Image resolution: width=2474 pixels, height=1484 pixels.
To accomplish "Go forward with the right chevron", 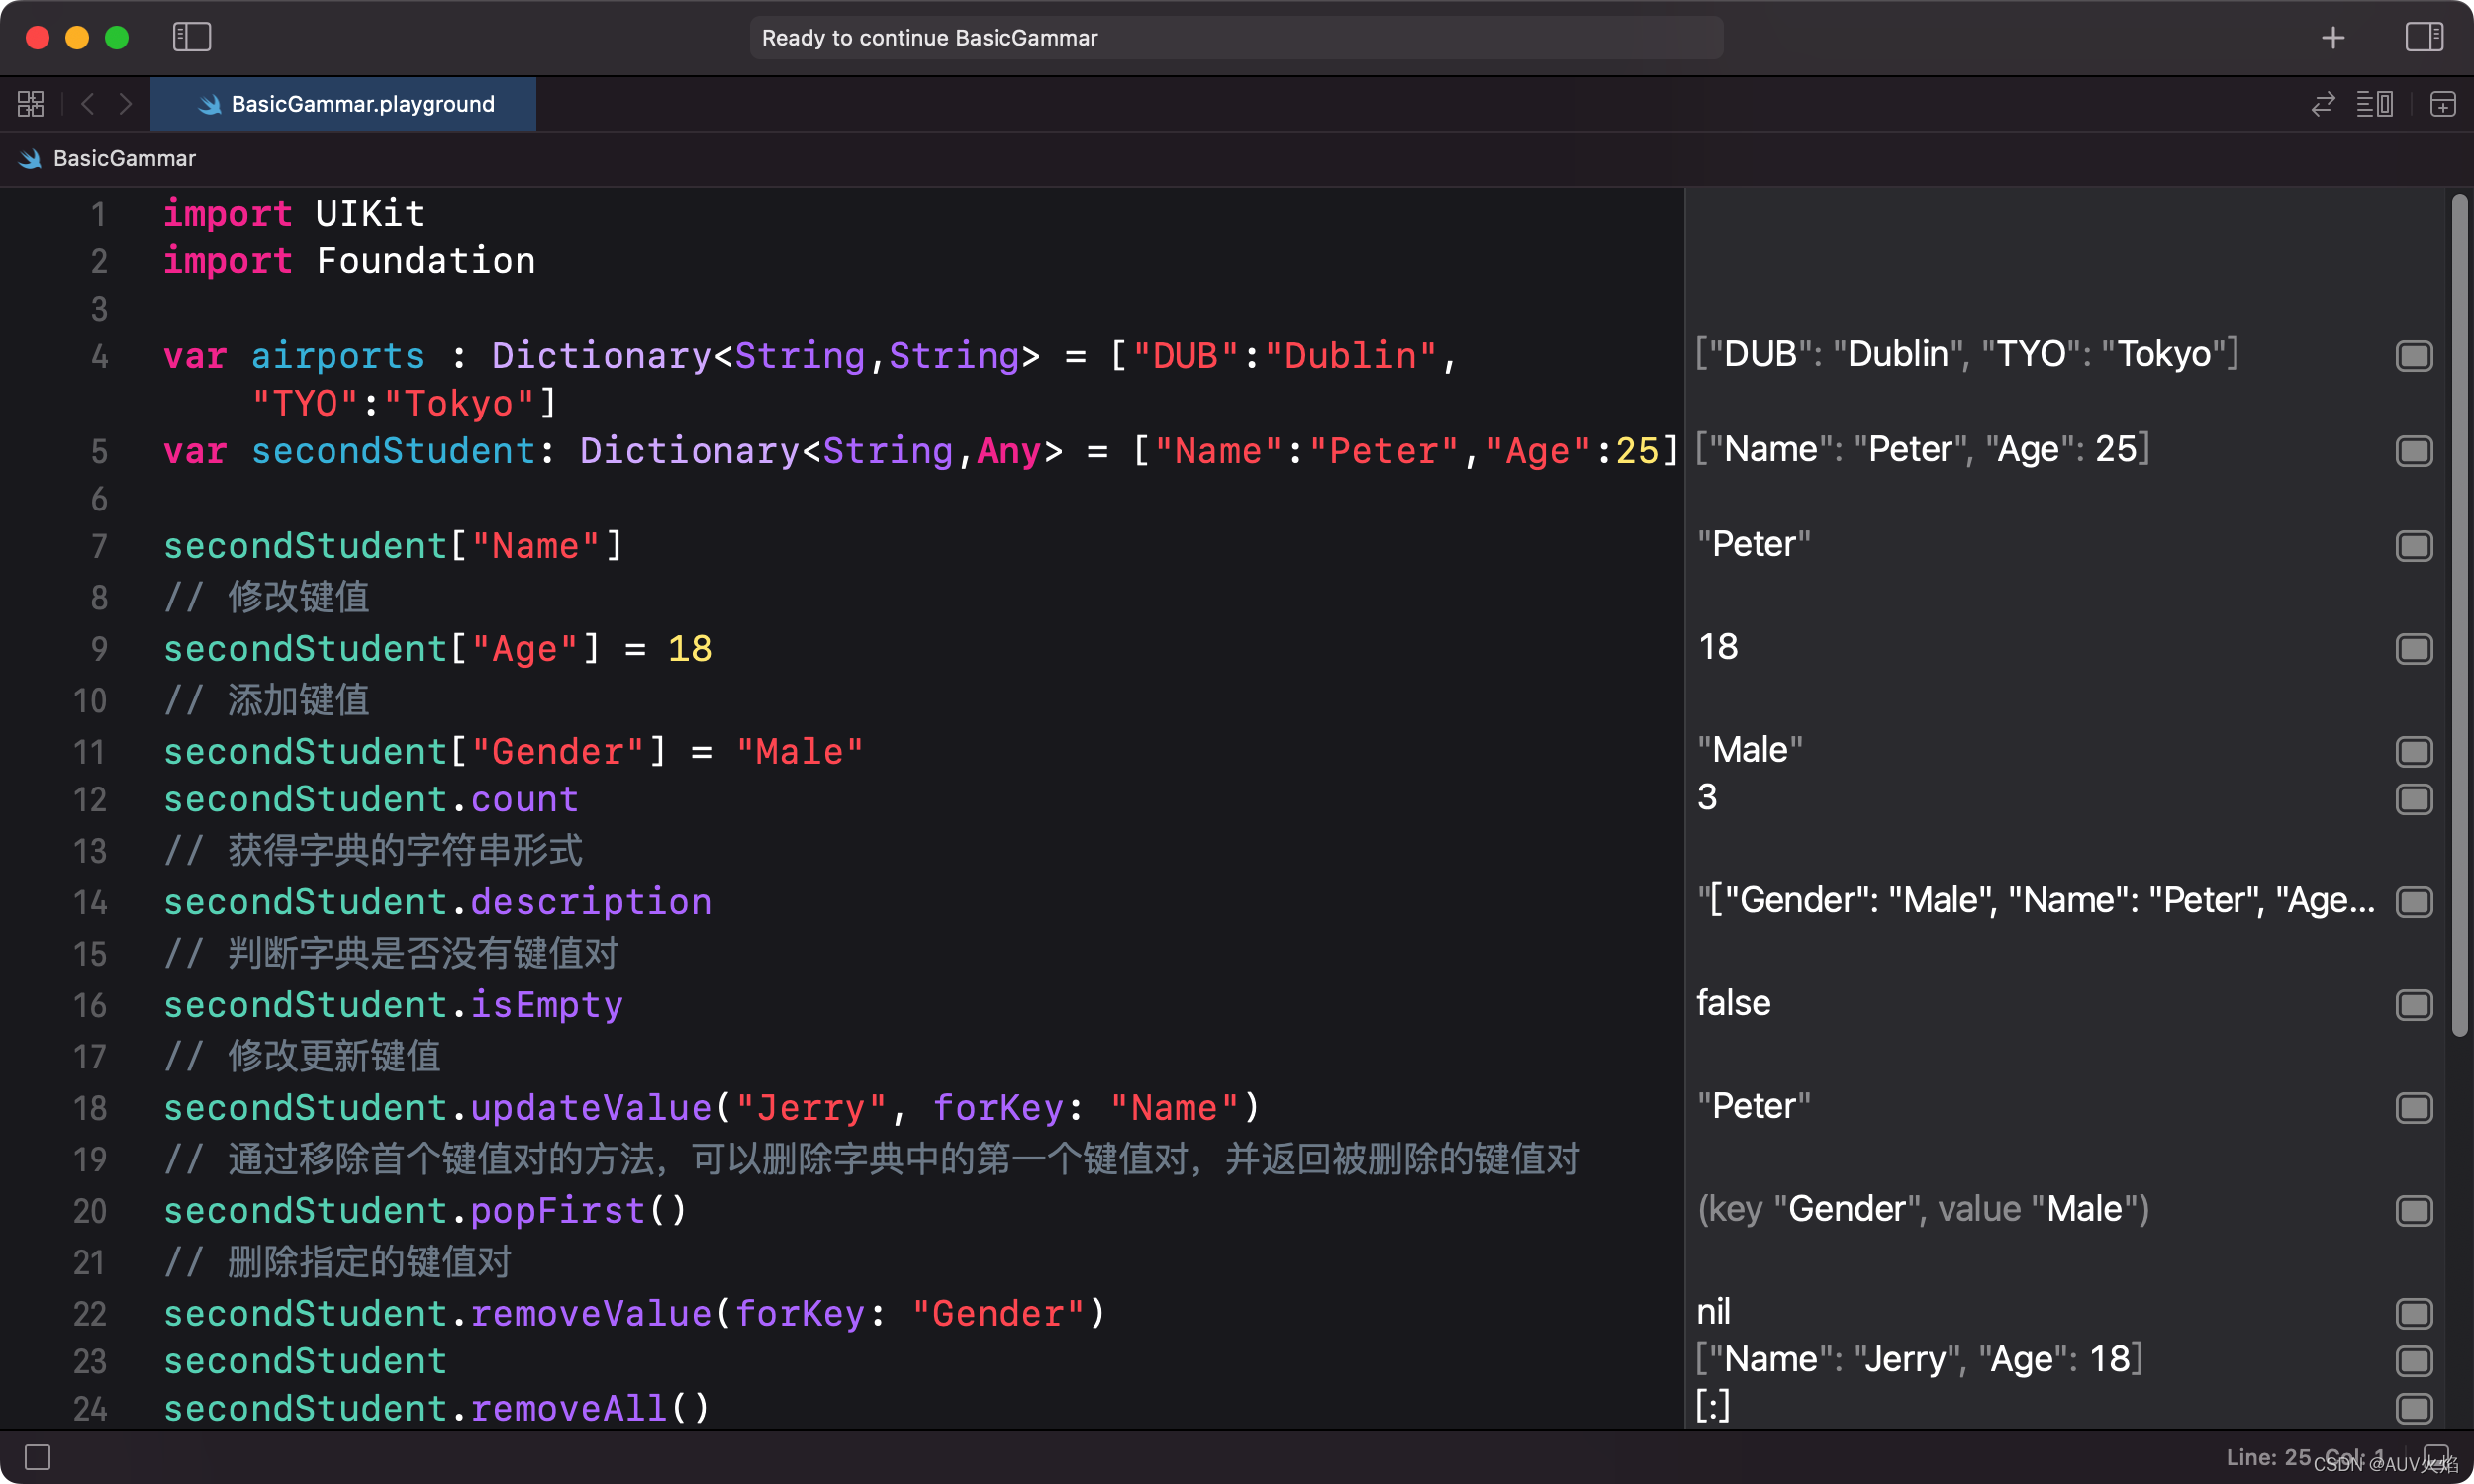I will 125,104.
